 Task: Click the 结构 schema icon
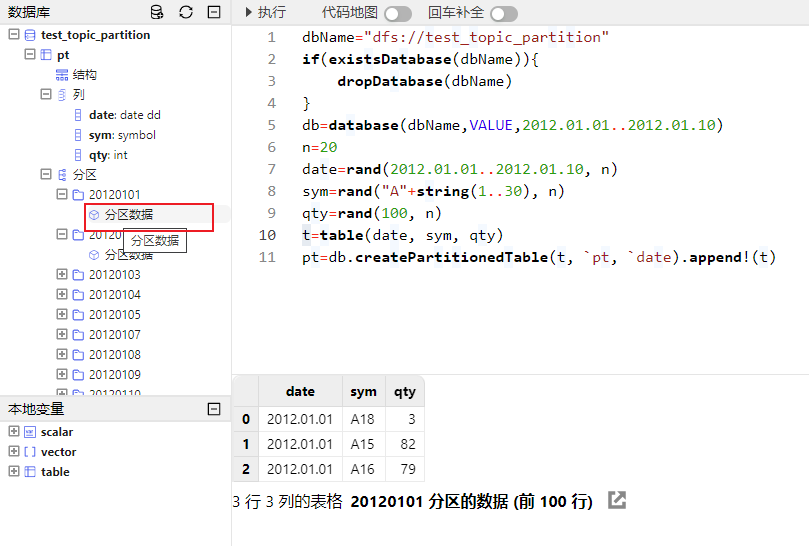coord(62,75)
